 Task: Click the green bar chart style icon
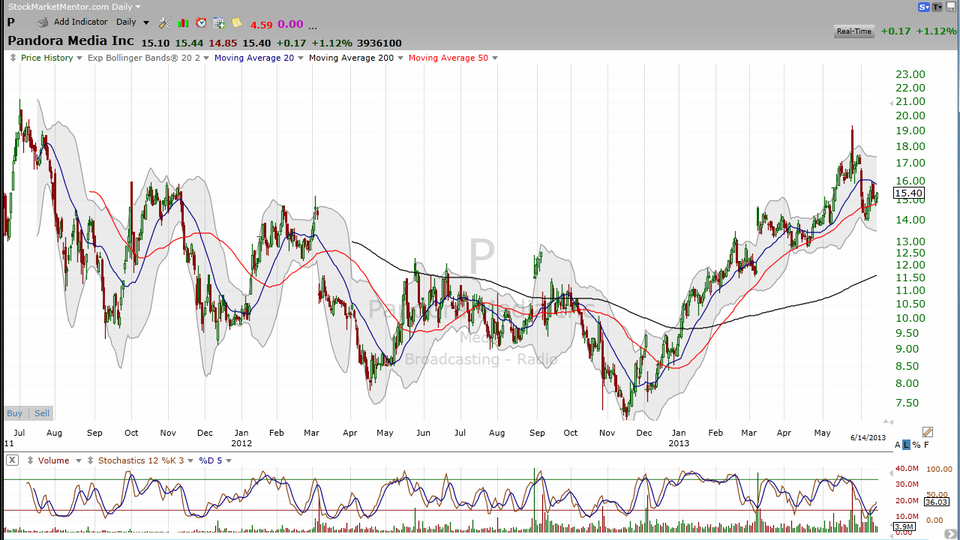(x=182, y=23)
